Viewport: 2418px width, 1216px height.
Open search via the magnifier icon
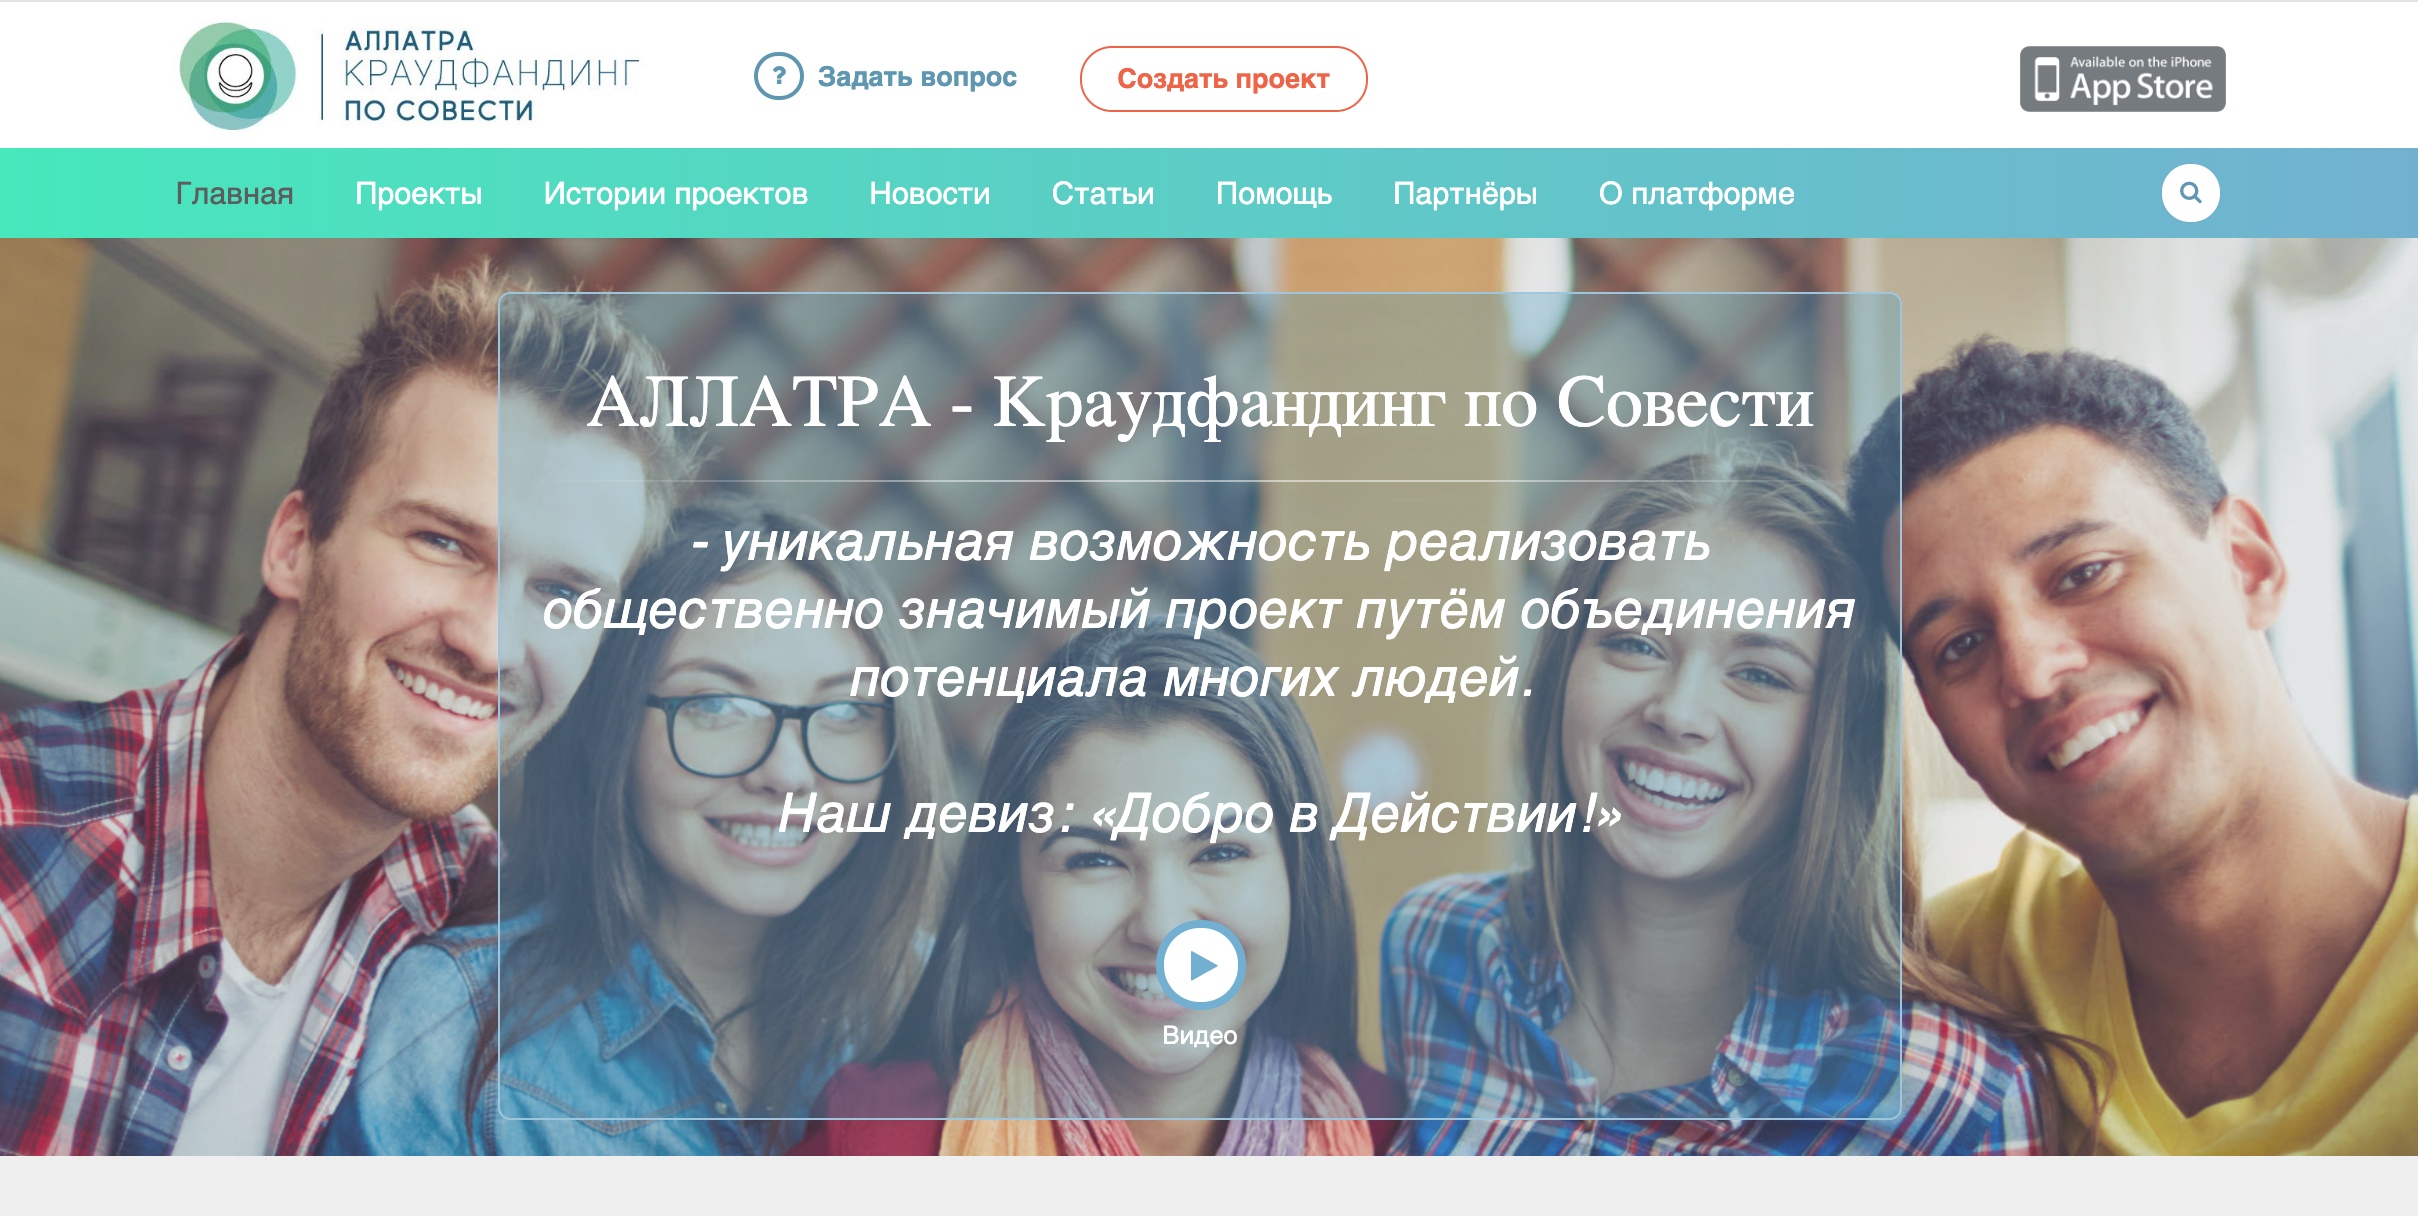tap(2190, 192)
